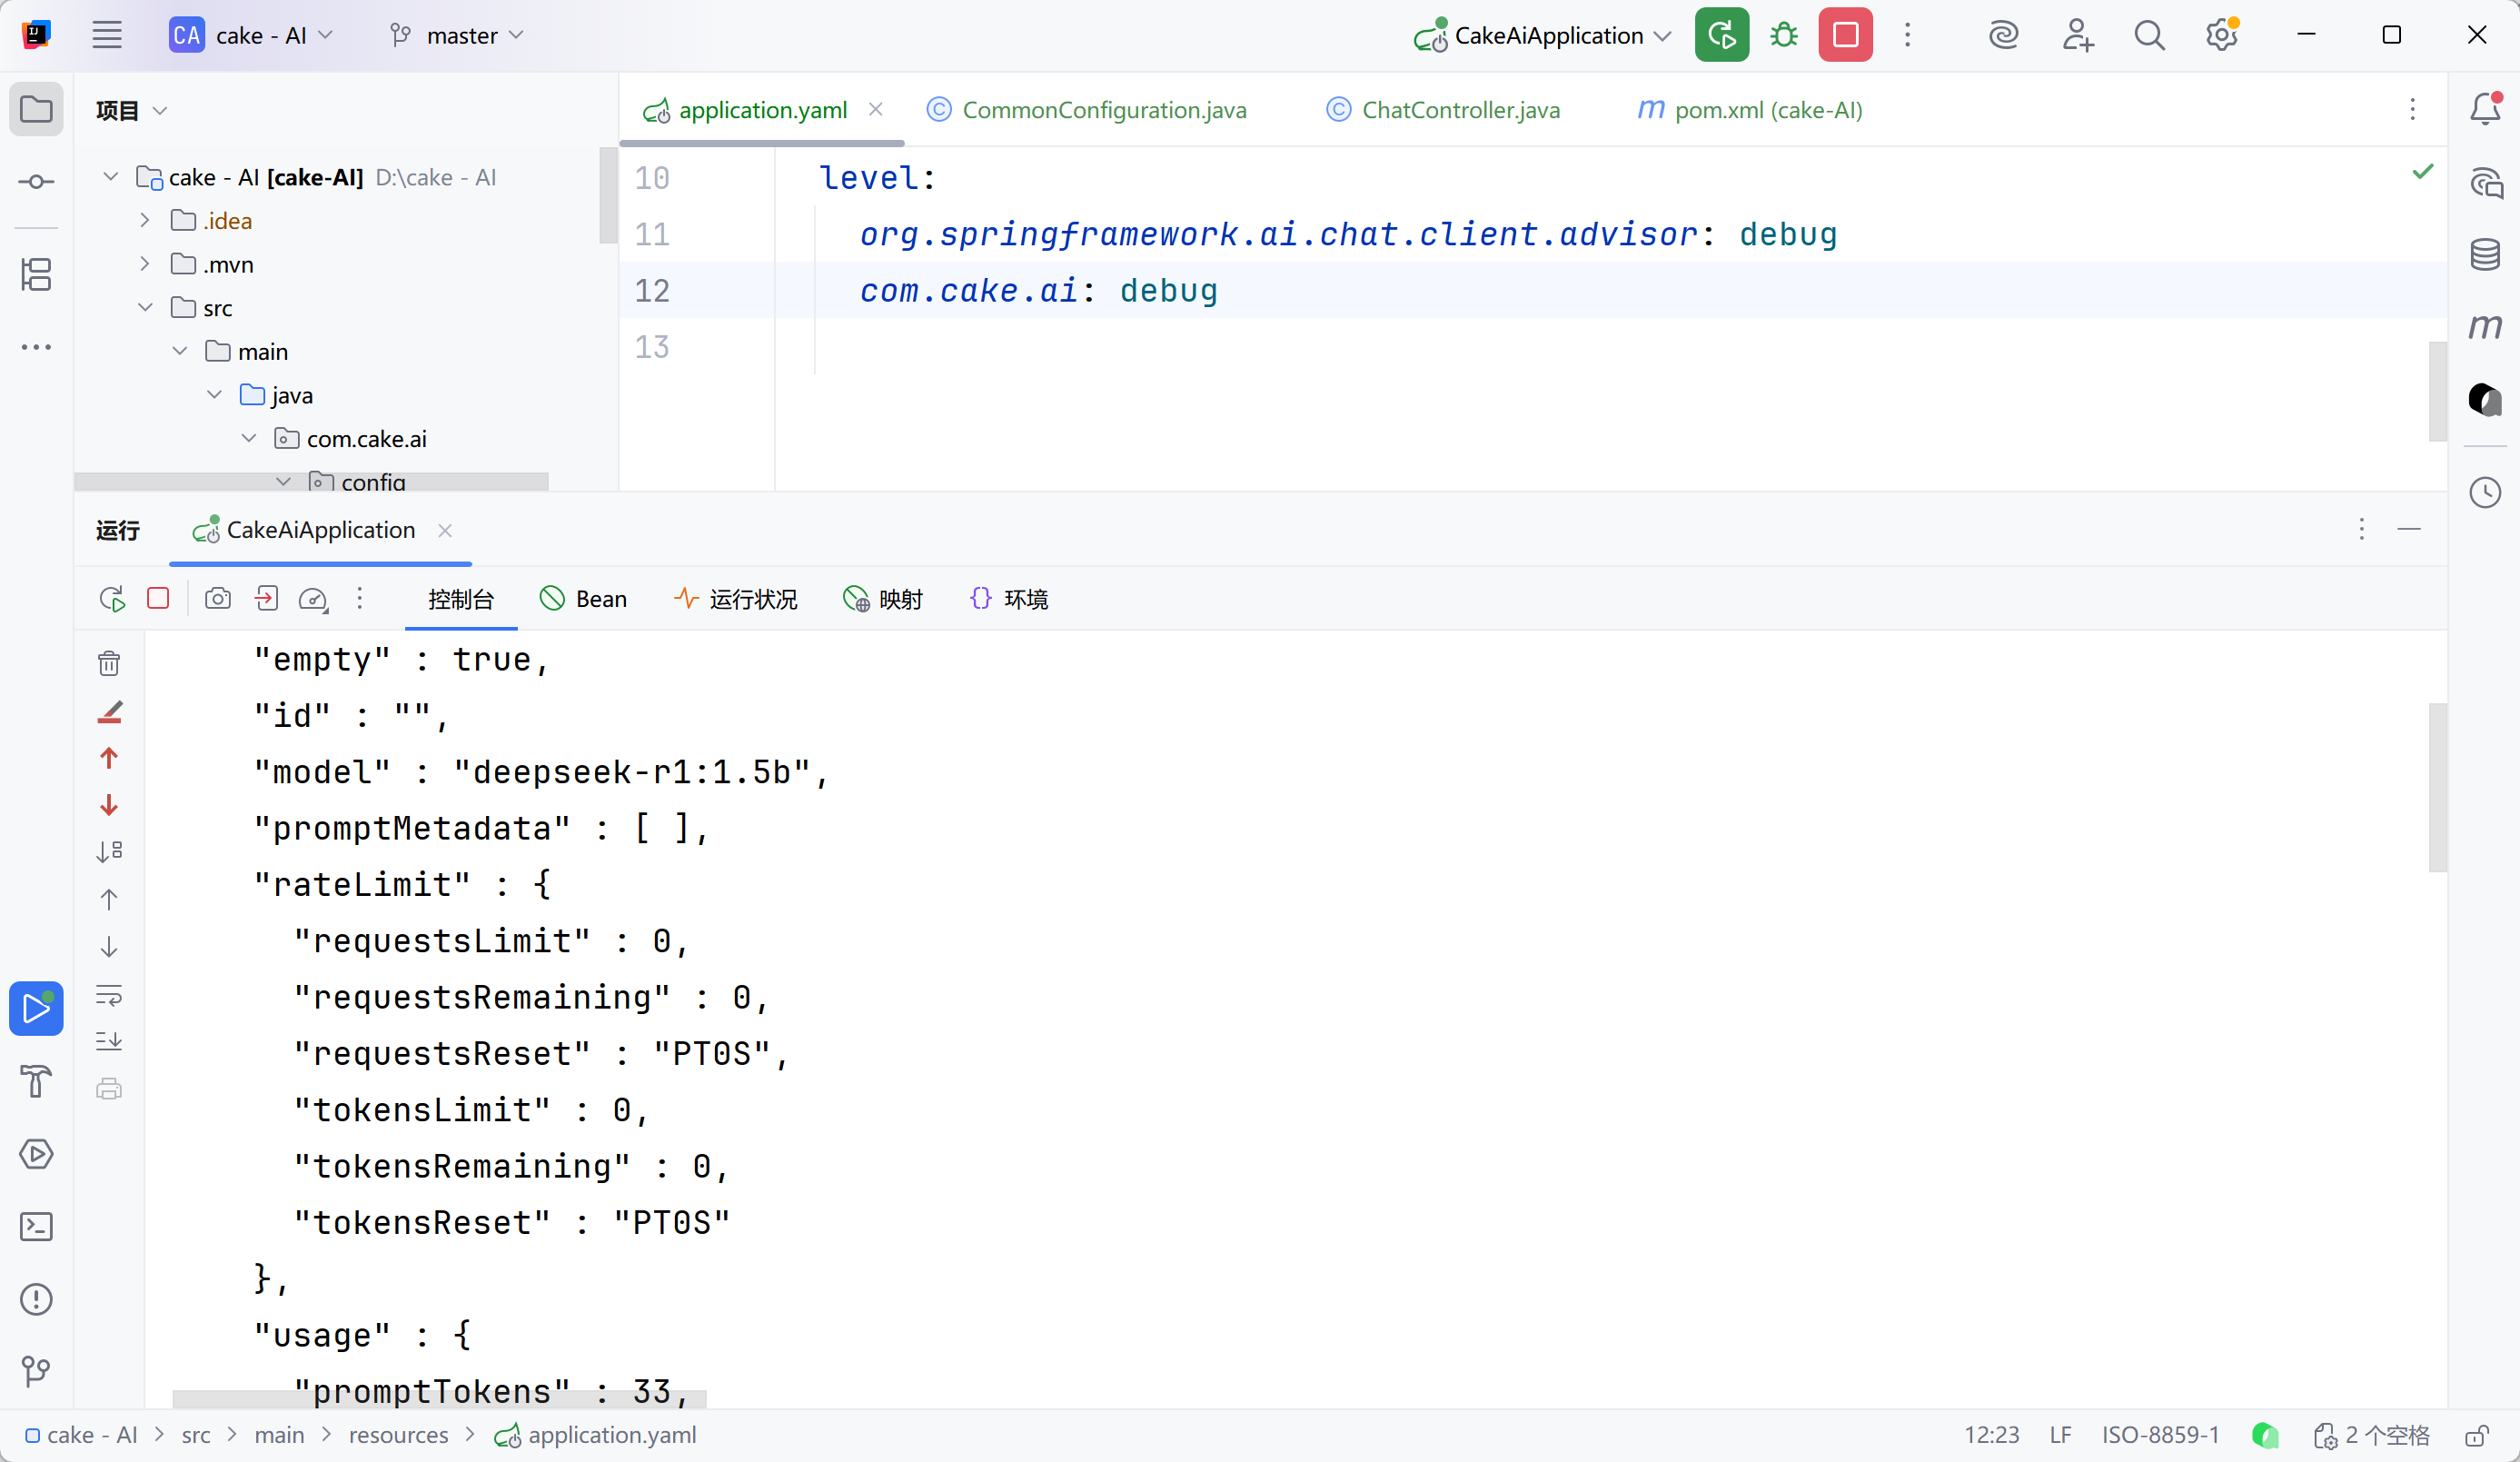
Task: Click the console horizontal scrollbar
Action: 439,1398
